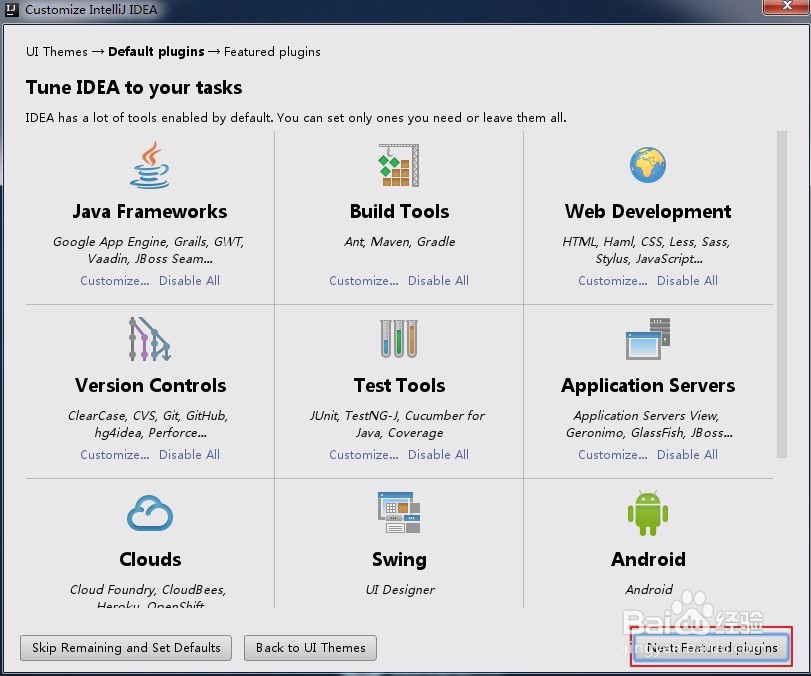
Task: Click the 'UI Designer' description
Action: [x=399, y=590]
